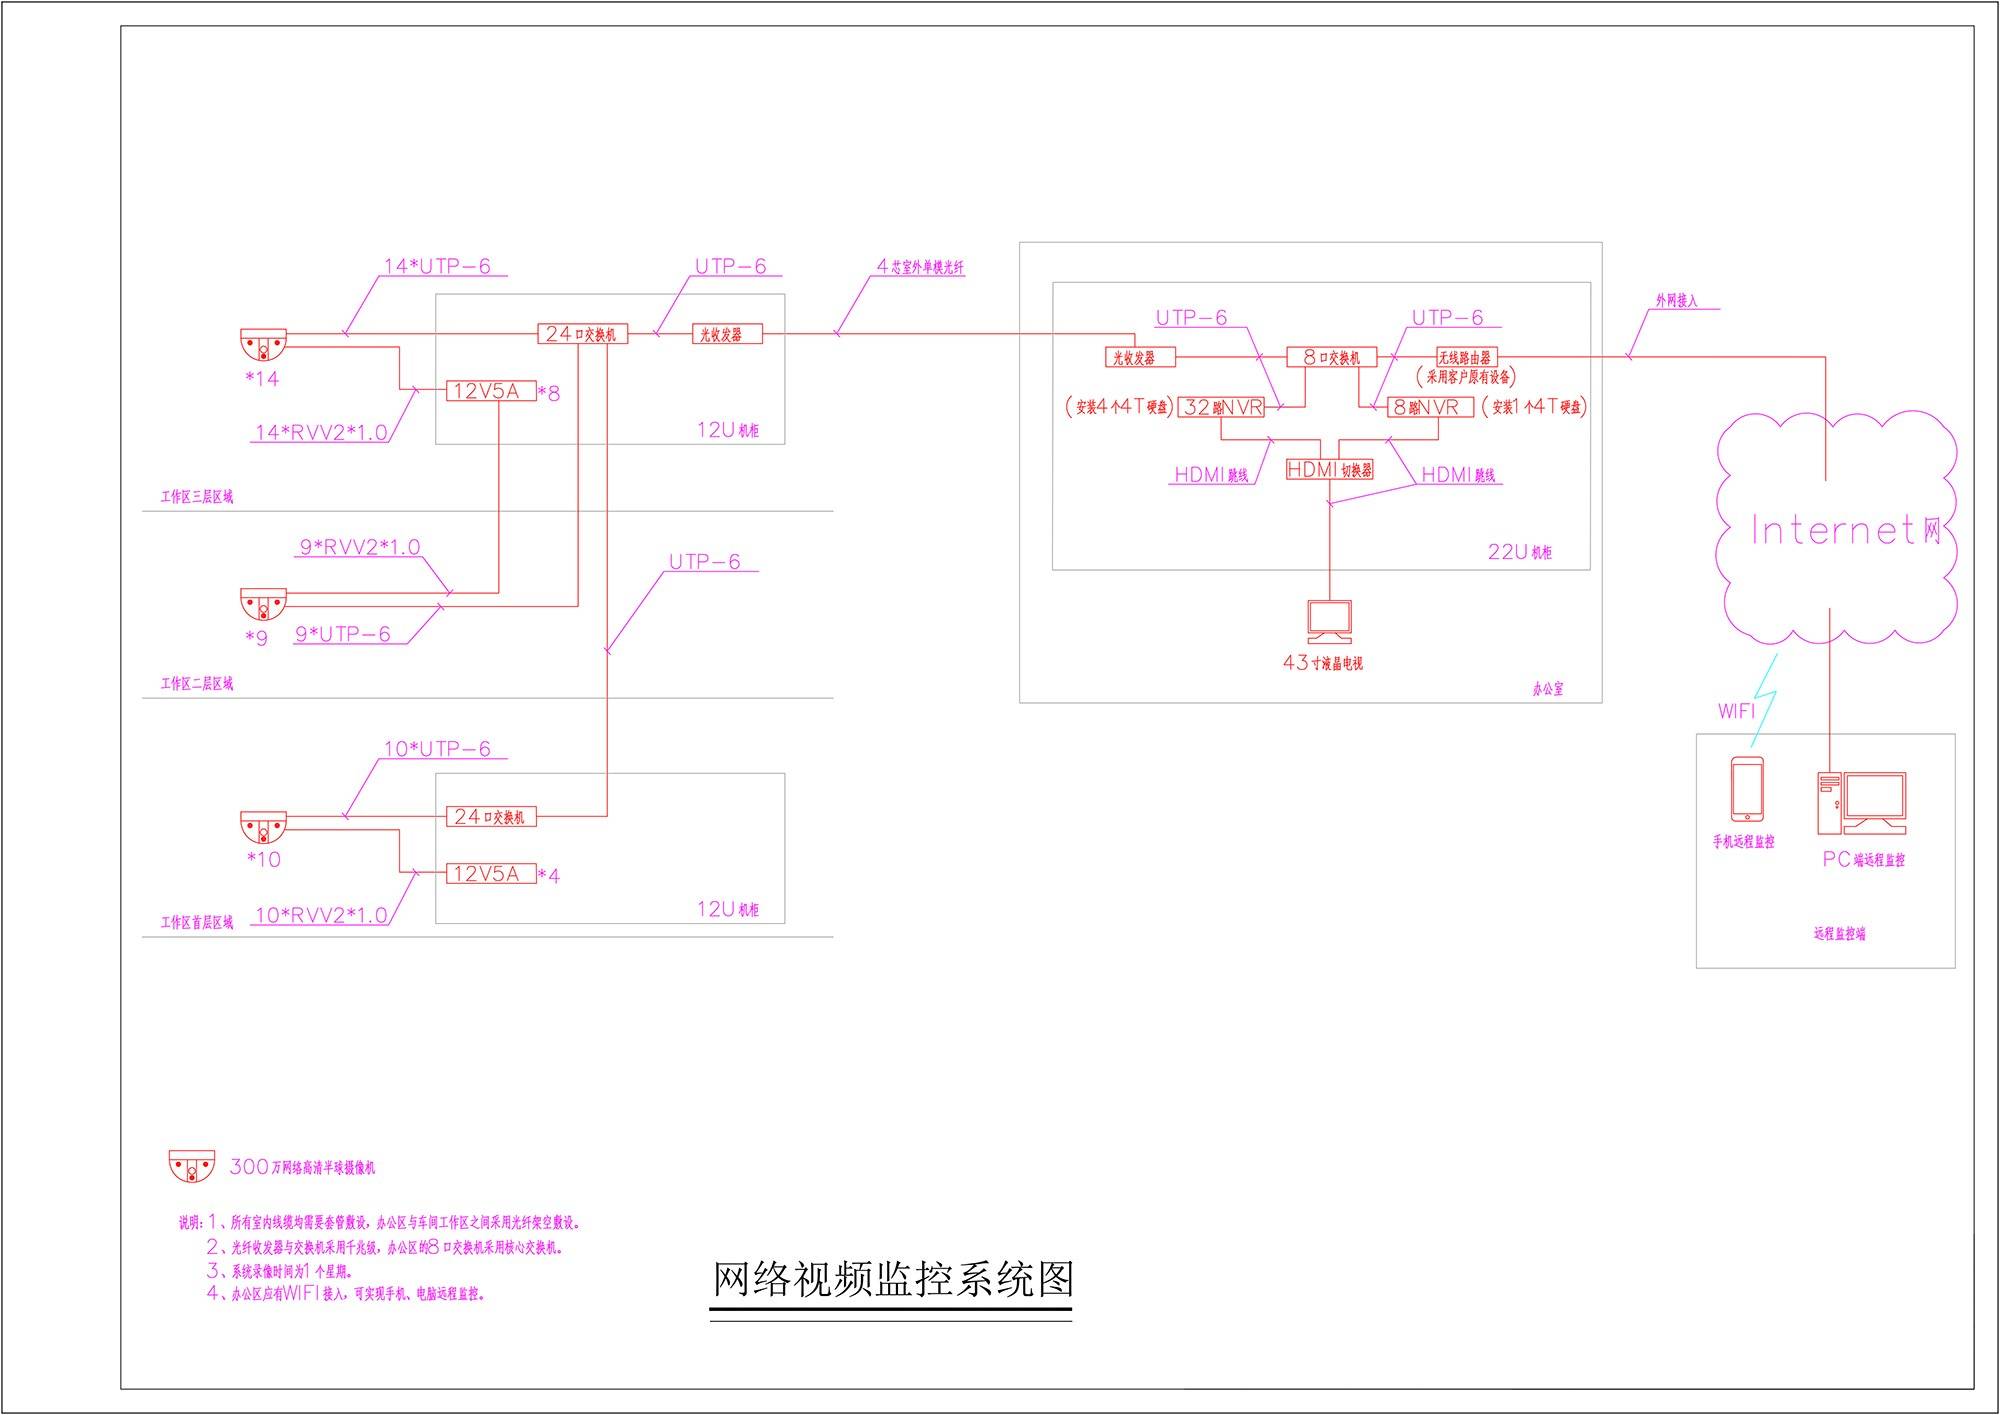Click the 4芯室外单模光纤 fiber label
This screenshot has width=2000, height=1415.
(x=920, y=267)
